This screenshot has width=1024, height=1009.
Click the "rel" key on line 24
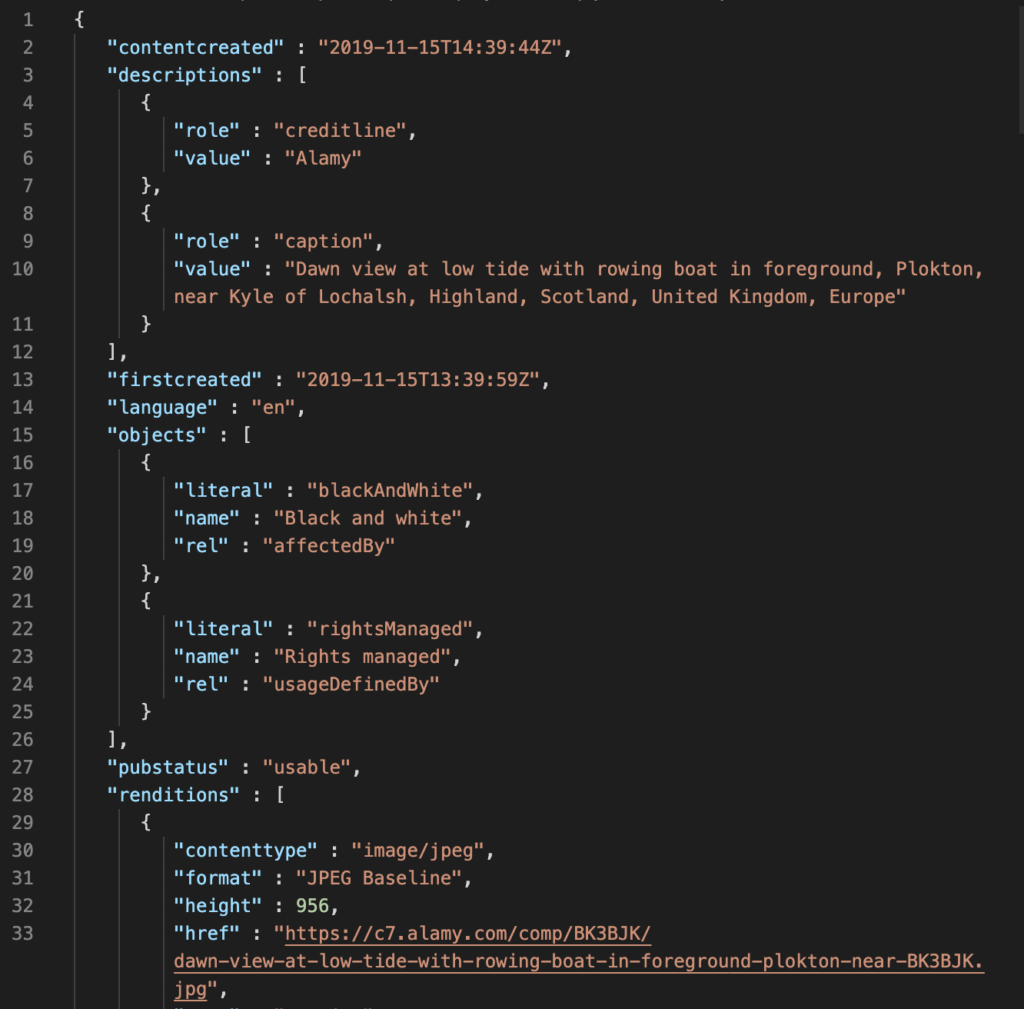click(x=201, y=684)
